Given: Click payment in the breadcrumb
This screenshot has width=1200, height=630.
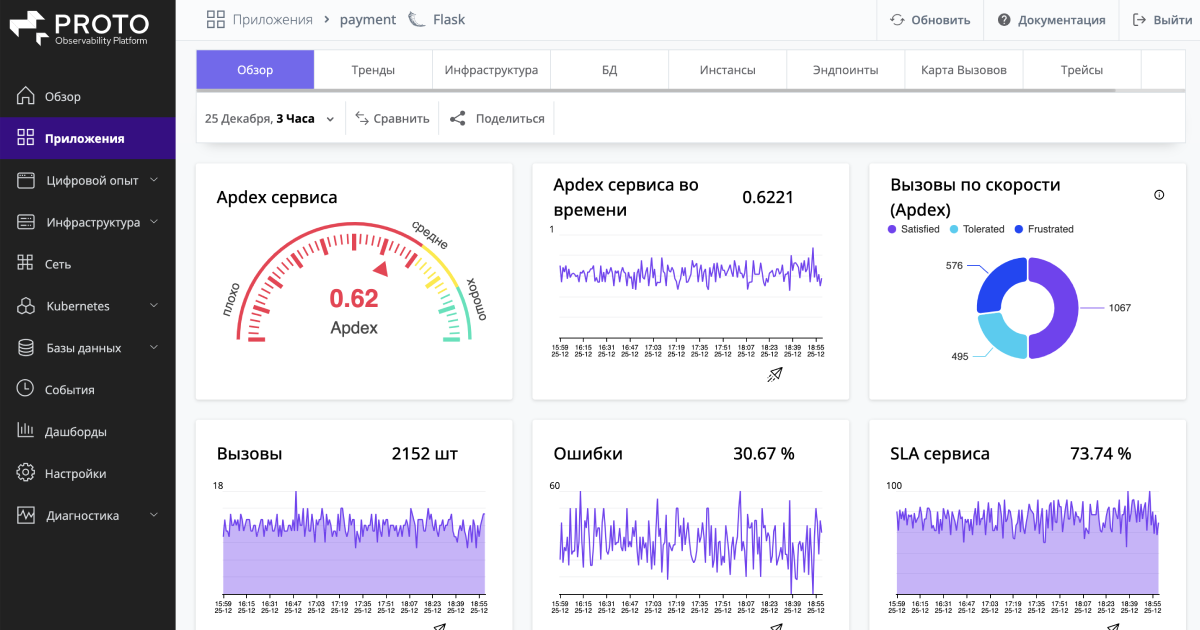Looking at the screenshot, I should click(367, 19).
